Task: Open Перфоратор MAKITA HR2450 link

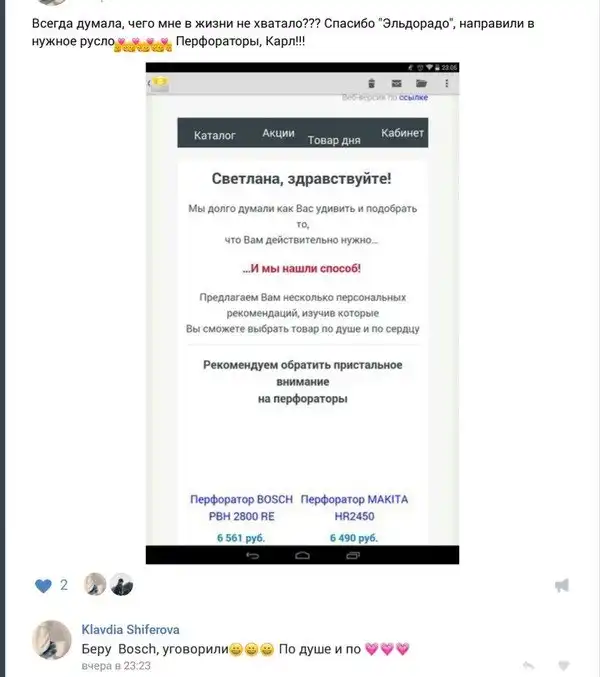Action: [354, 508]
